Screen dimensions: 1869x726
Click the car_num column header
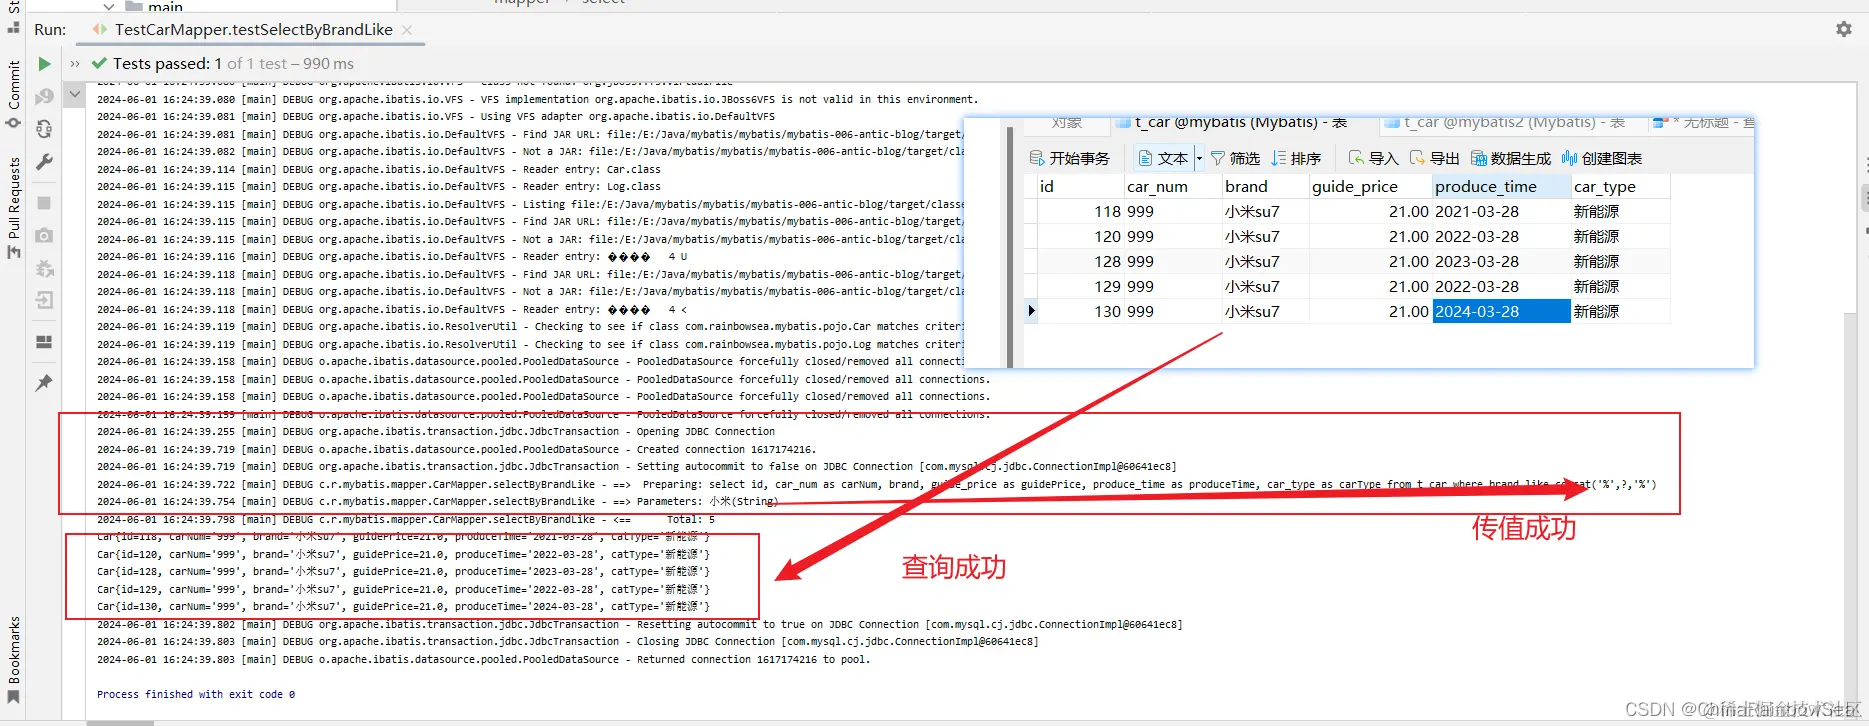pyautogui.click(x=1173, y=186)
